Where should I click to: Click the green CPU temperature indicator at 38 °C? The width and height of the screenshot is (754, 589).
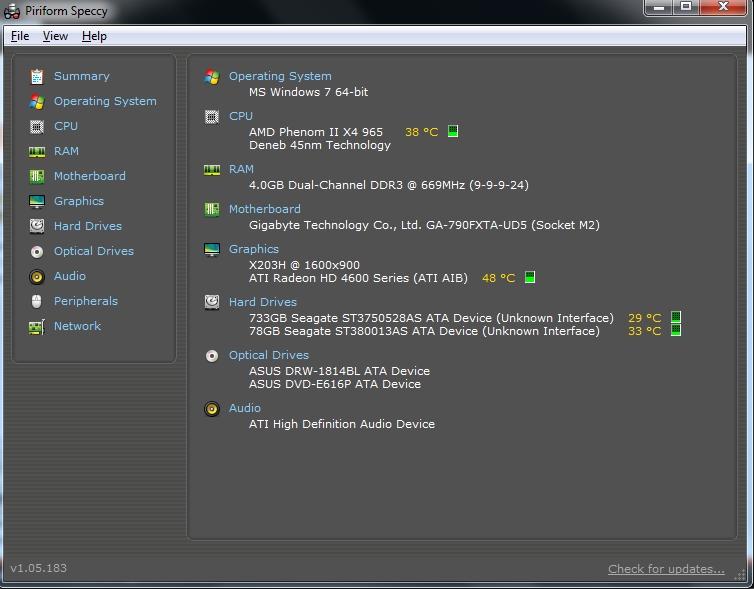[453, 131]
